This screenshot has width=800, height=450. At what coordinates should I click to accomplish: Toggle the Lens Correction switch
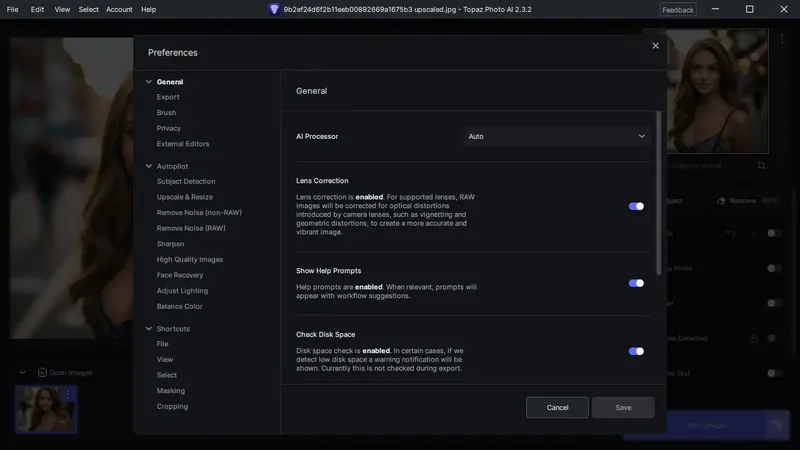point(636,206)
